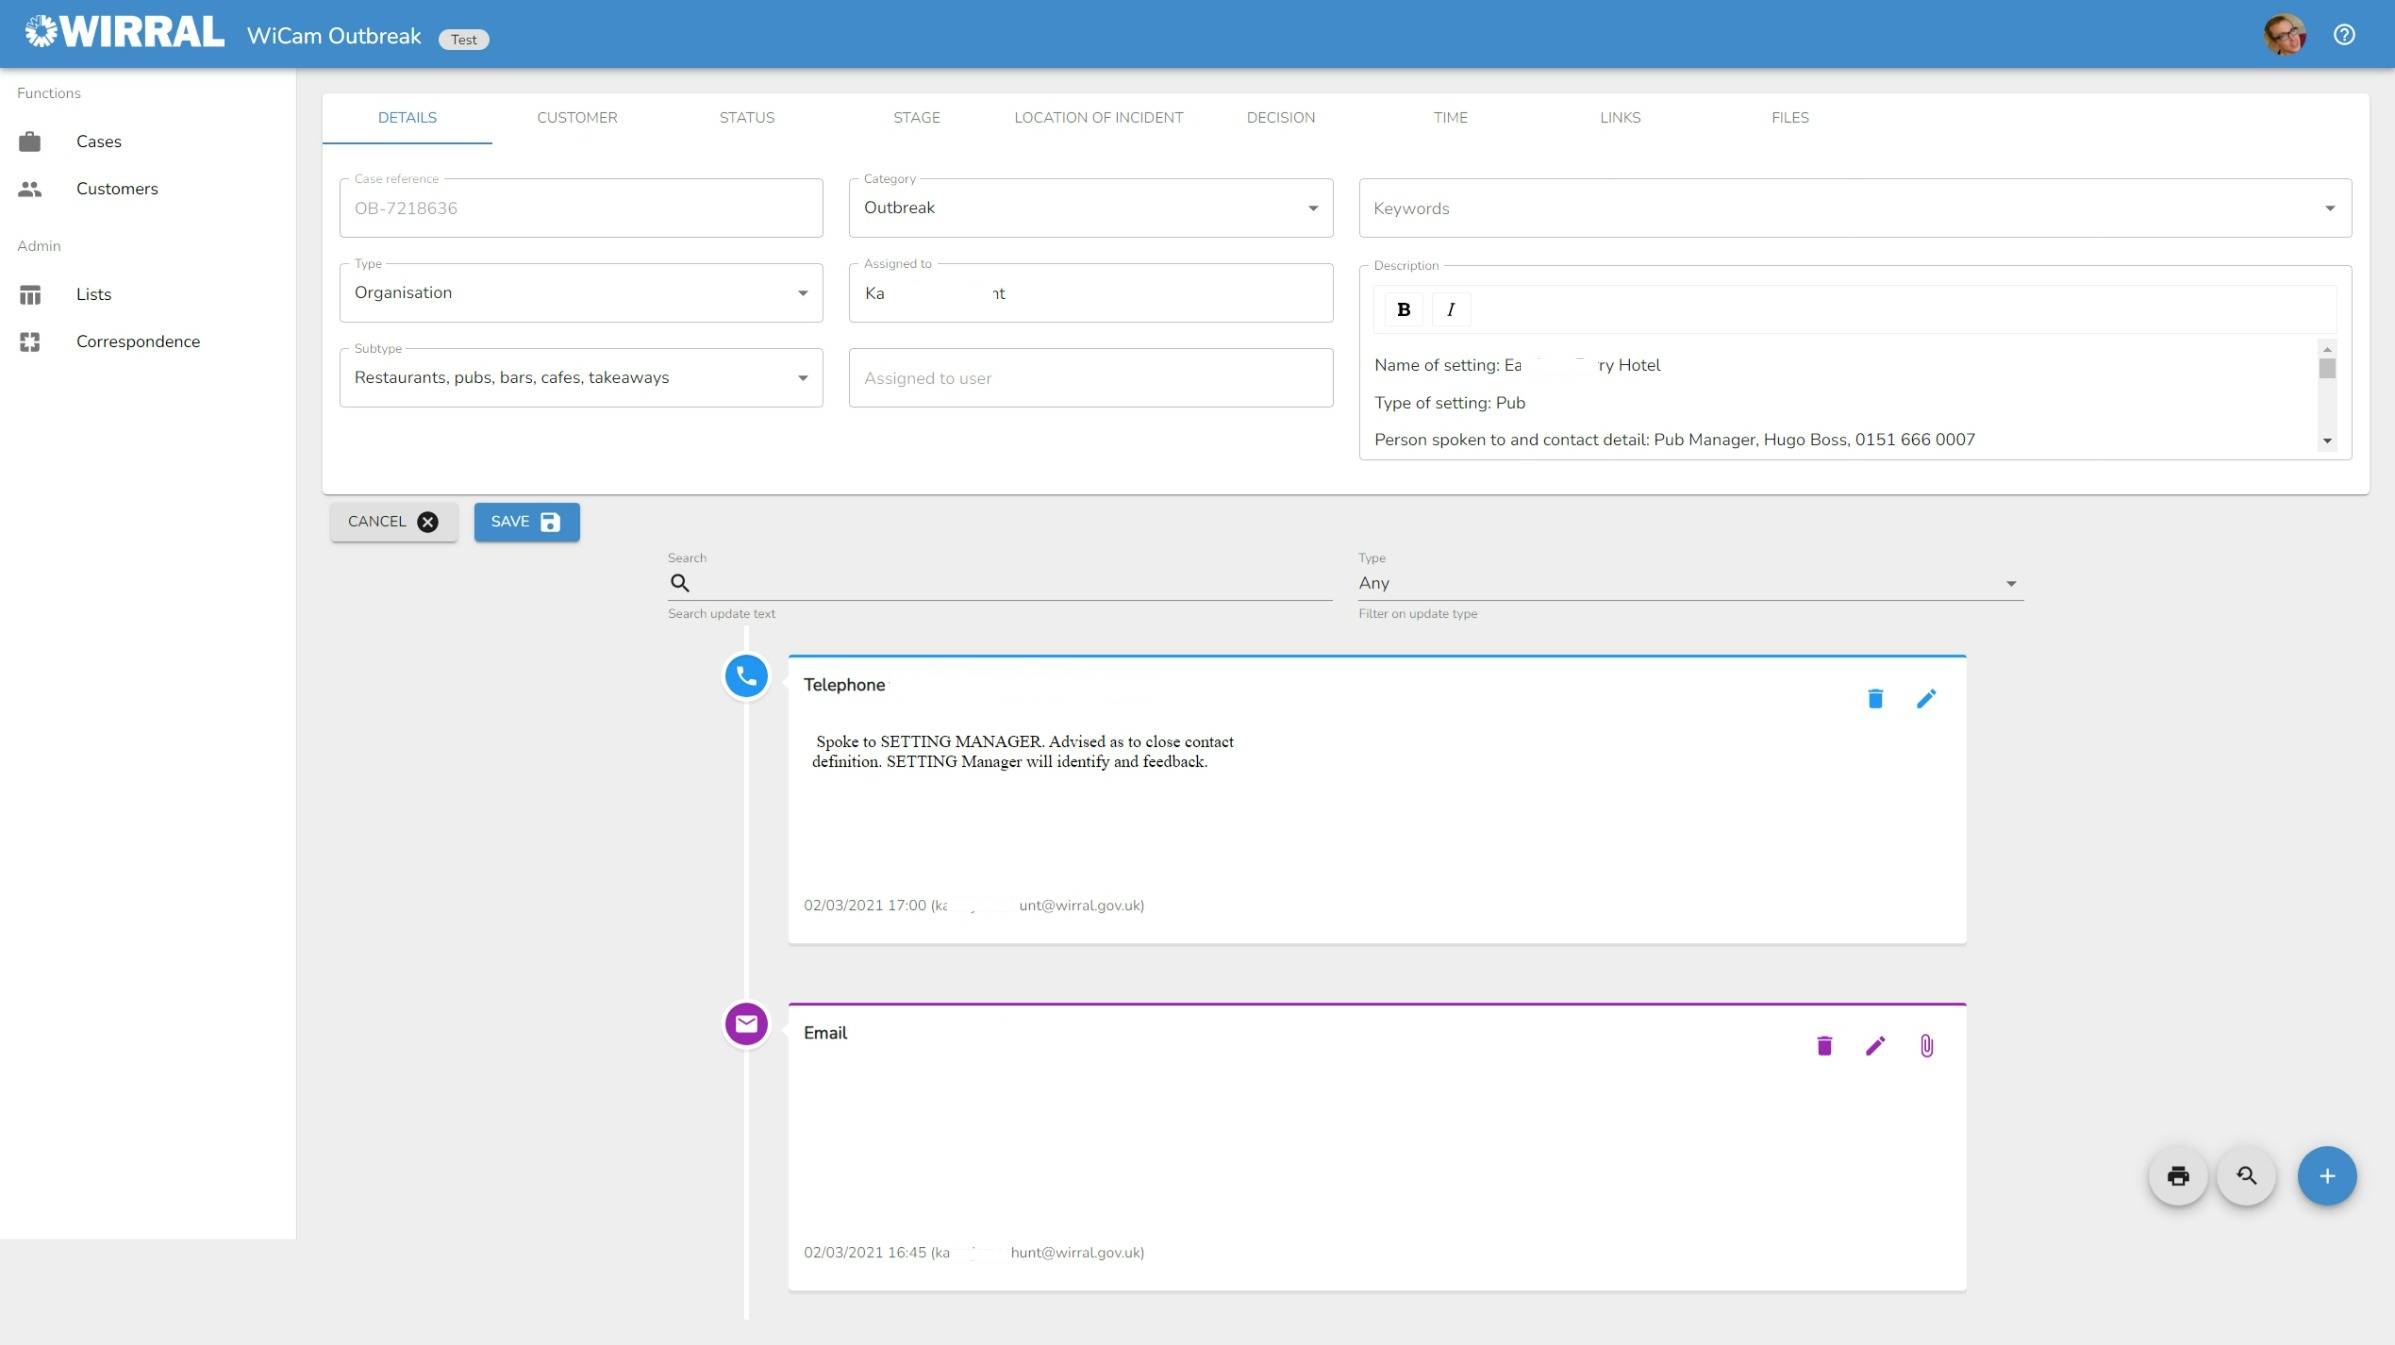Viewport: 2395px width, 1345px height.
Task: Cancel the case changes
Action: pyautogui.click(x=394, y=522)
